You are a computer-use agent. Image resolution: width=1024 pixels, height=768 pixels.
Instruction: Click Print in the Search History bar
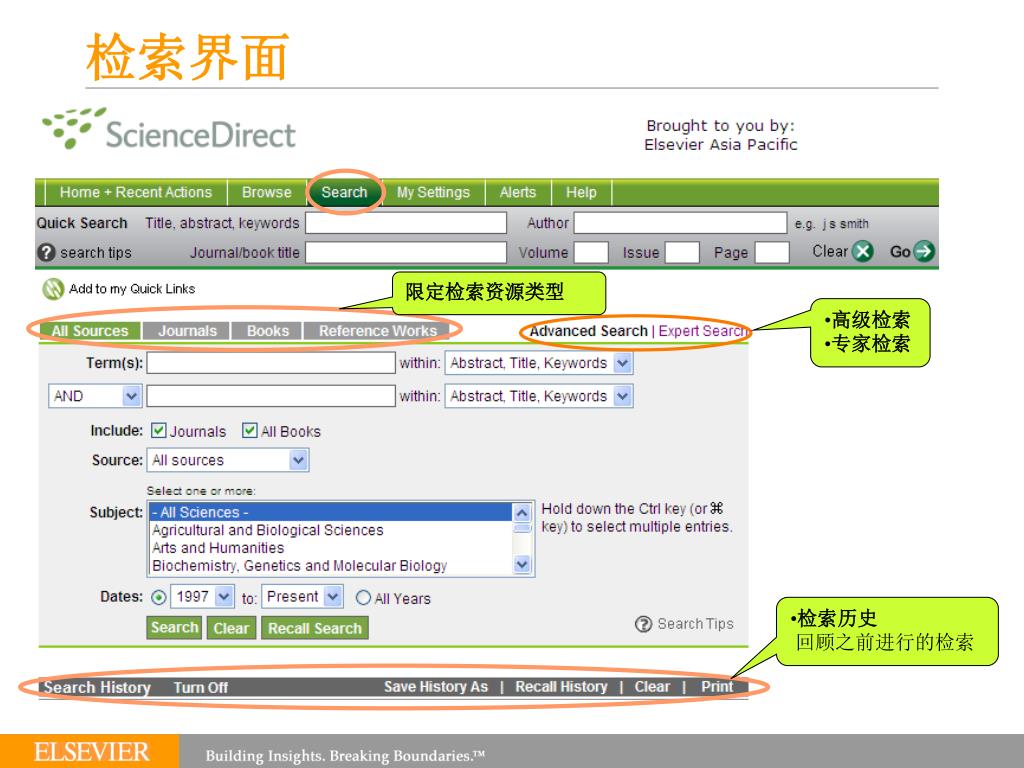717,687
